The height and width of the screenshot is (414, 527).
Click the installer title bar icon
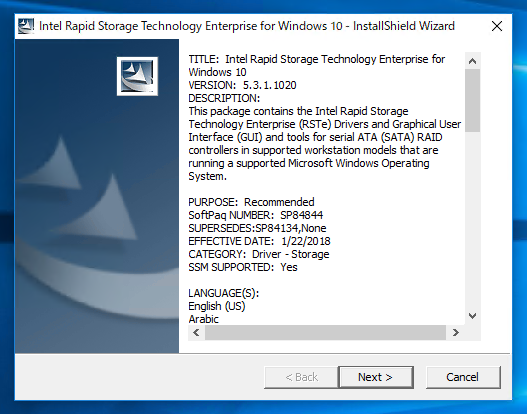pyautogui.click(x=26, y=26)
